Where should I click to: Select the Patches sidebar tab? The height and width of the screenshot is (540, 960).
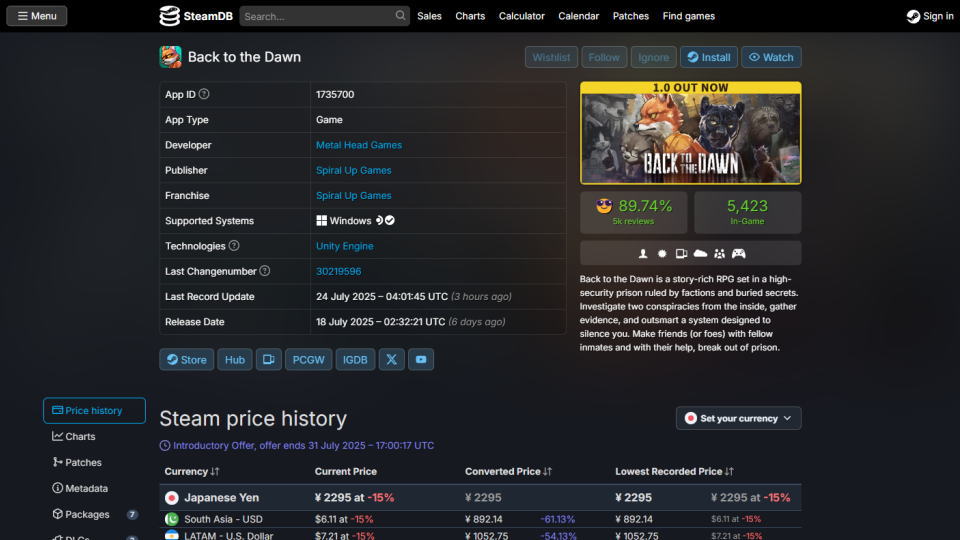click(x=94, y=462)
